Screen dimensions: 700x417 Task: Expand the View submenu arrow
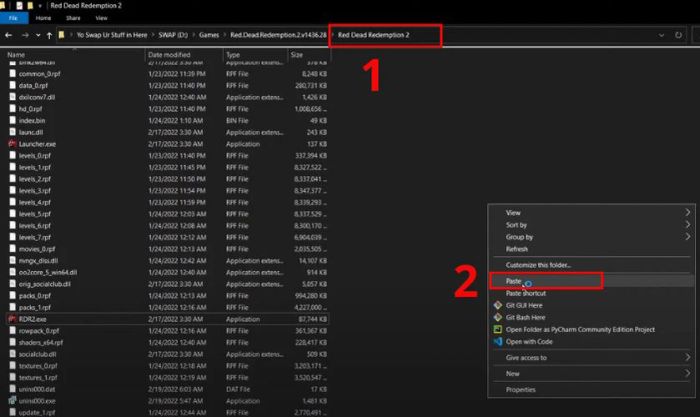[x=688, y=213]
